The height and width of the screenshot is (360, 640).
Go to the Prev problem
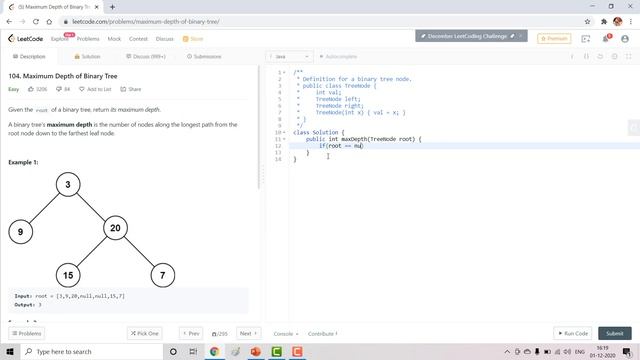[x=191, y=333]
